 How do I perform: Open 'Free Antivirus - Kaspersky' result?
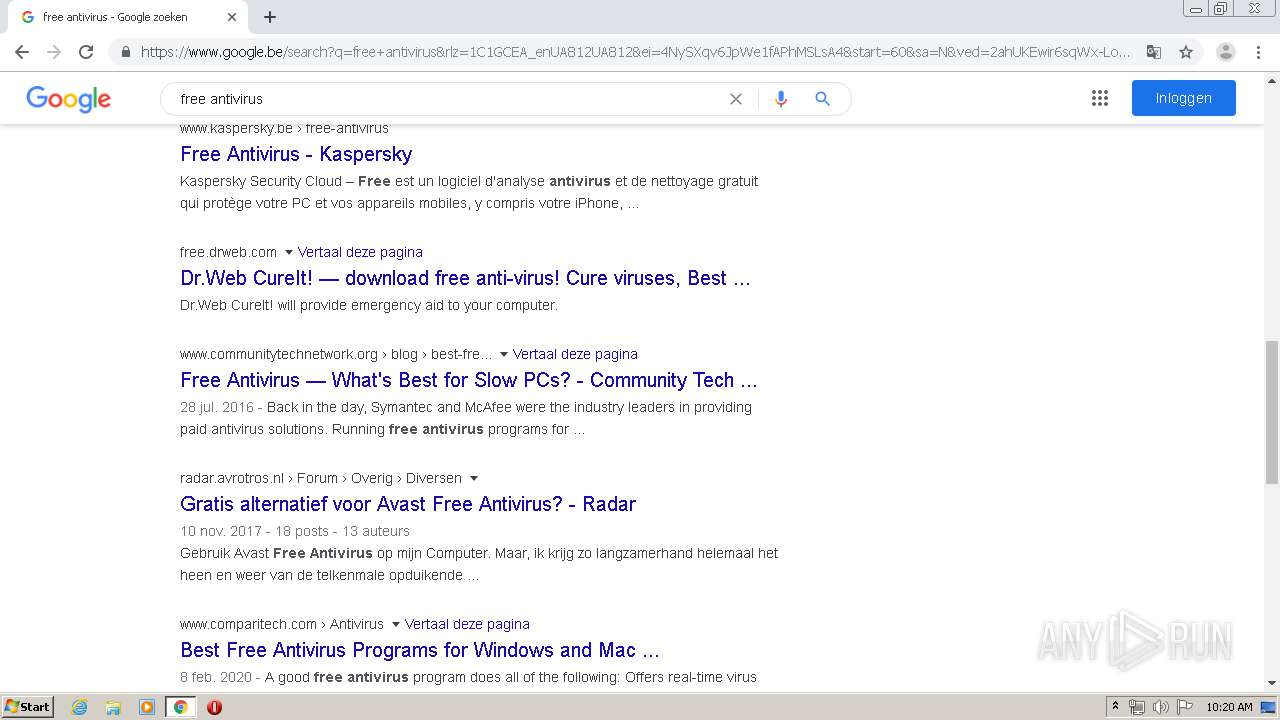296,154
